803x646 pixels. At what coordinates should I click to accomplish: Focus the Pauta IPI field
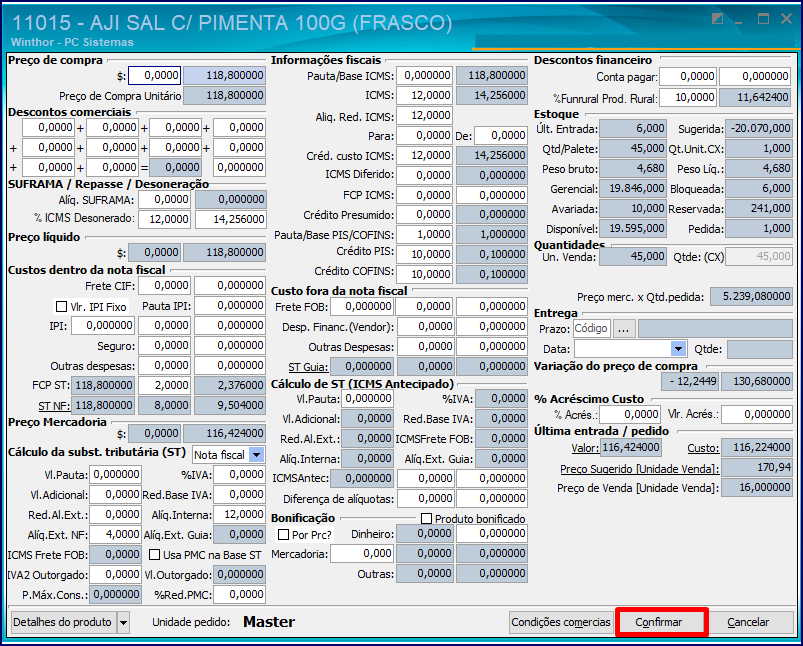[x=230, y=306]
